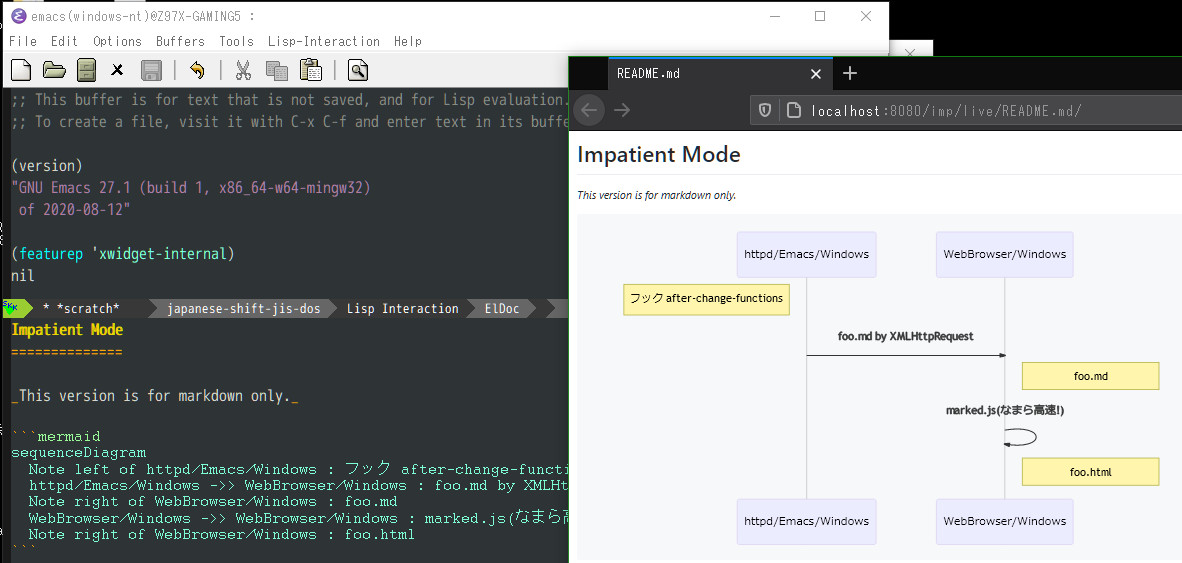Viewport: 1182px width, 563px height.
Task: Click the foo.md yellow note box
Action: [1090, 376]
